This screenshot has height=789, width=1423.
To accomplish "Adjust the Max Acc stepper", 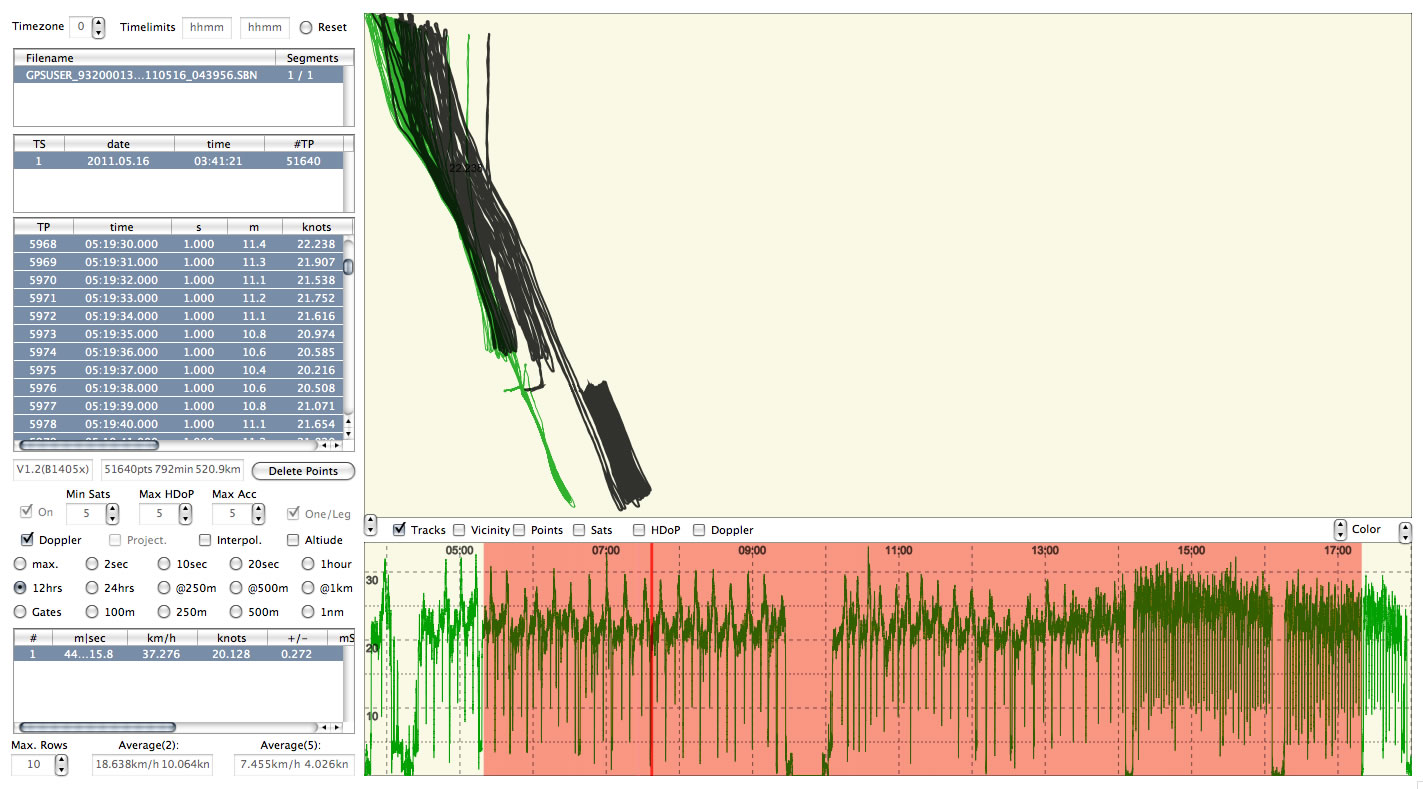I will coord(258,513).
